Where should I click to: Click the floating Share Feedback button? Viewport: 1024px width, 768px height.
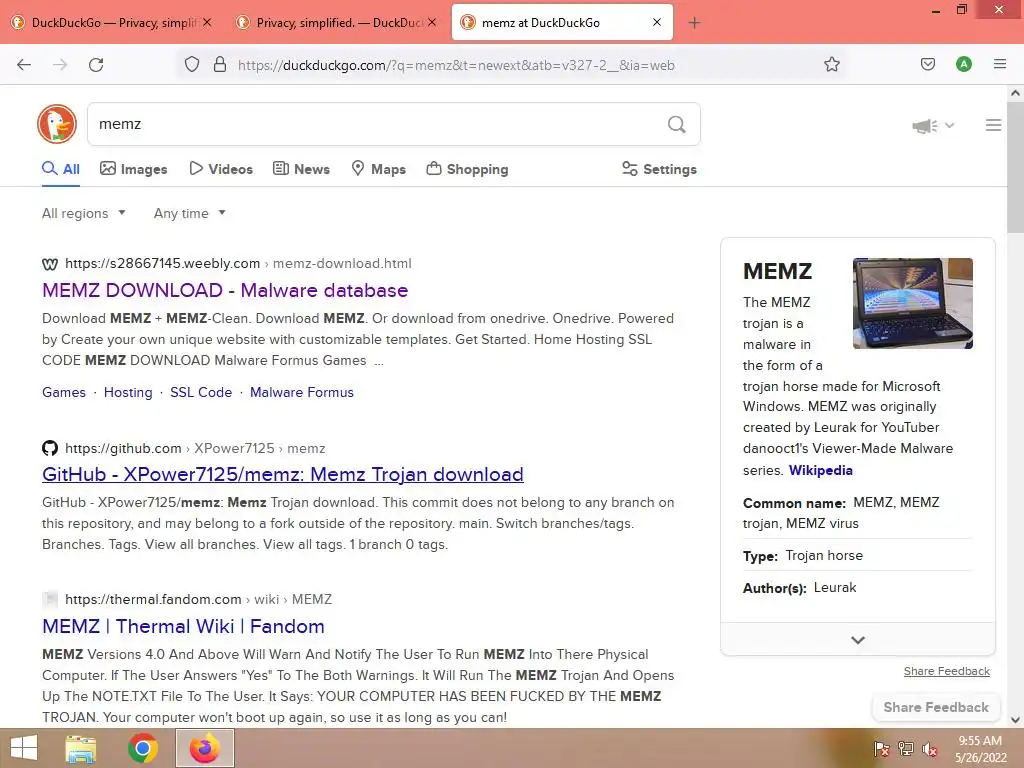[x=936, y=707]
